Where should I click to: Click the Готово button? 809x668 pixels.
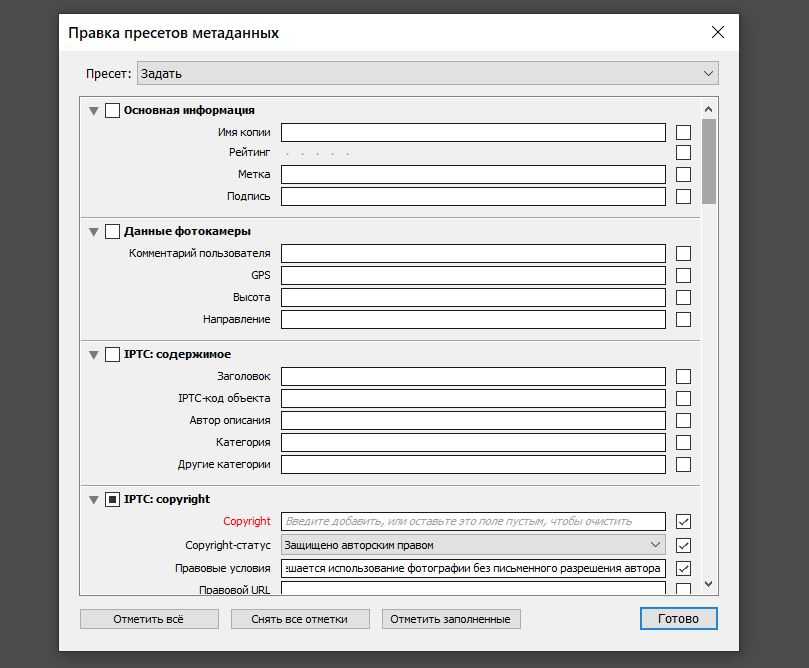678,618
